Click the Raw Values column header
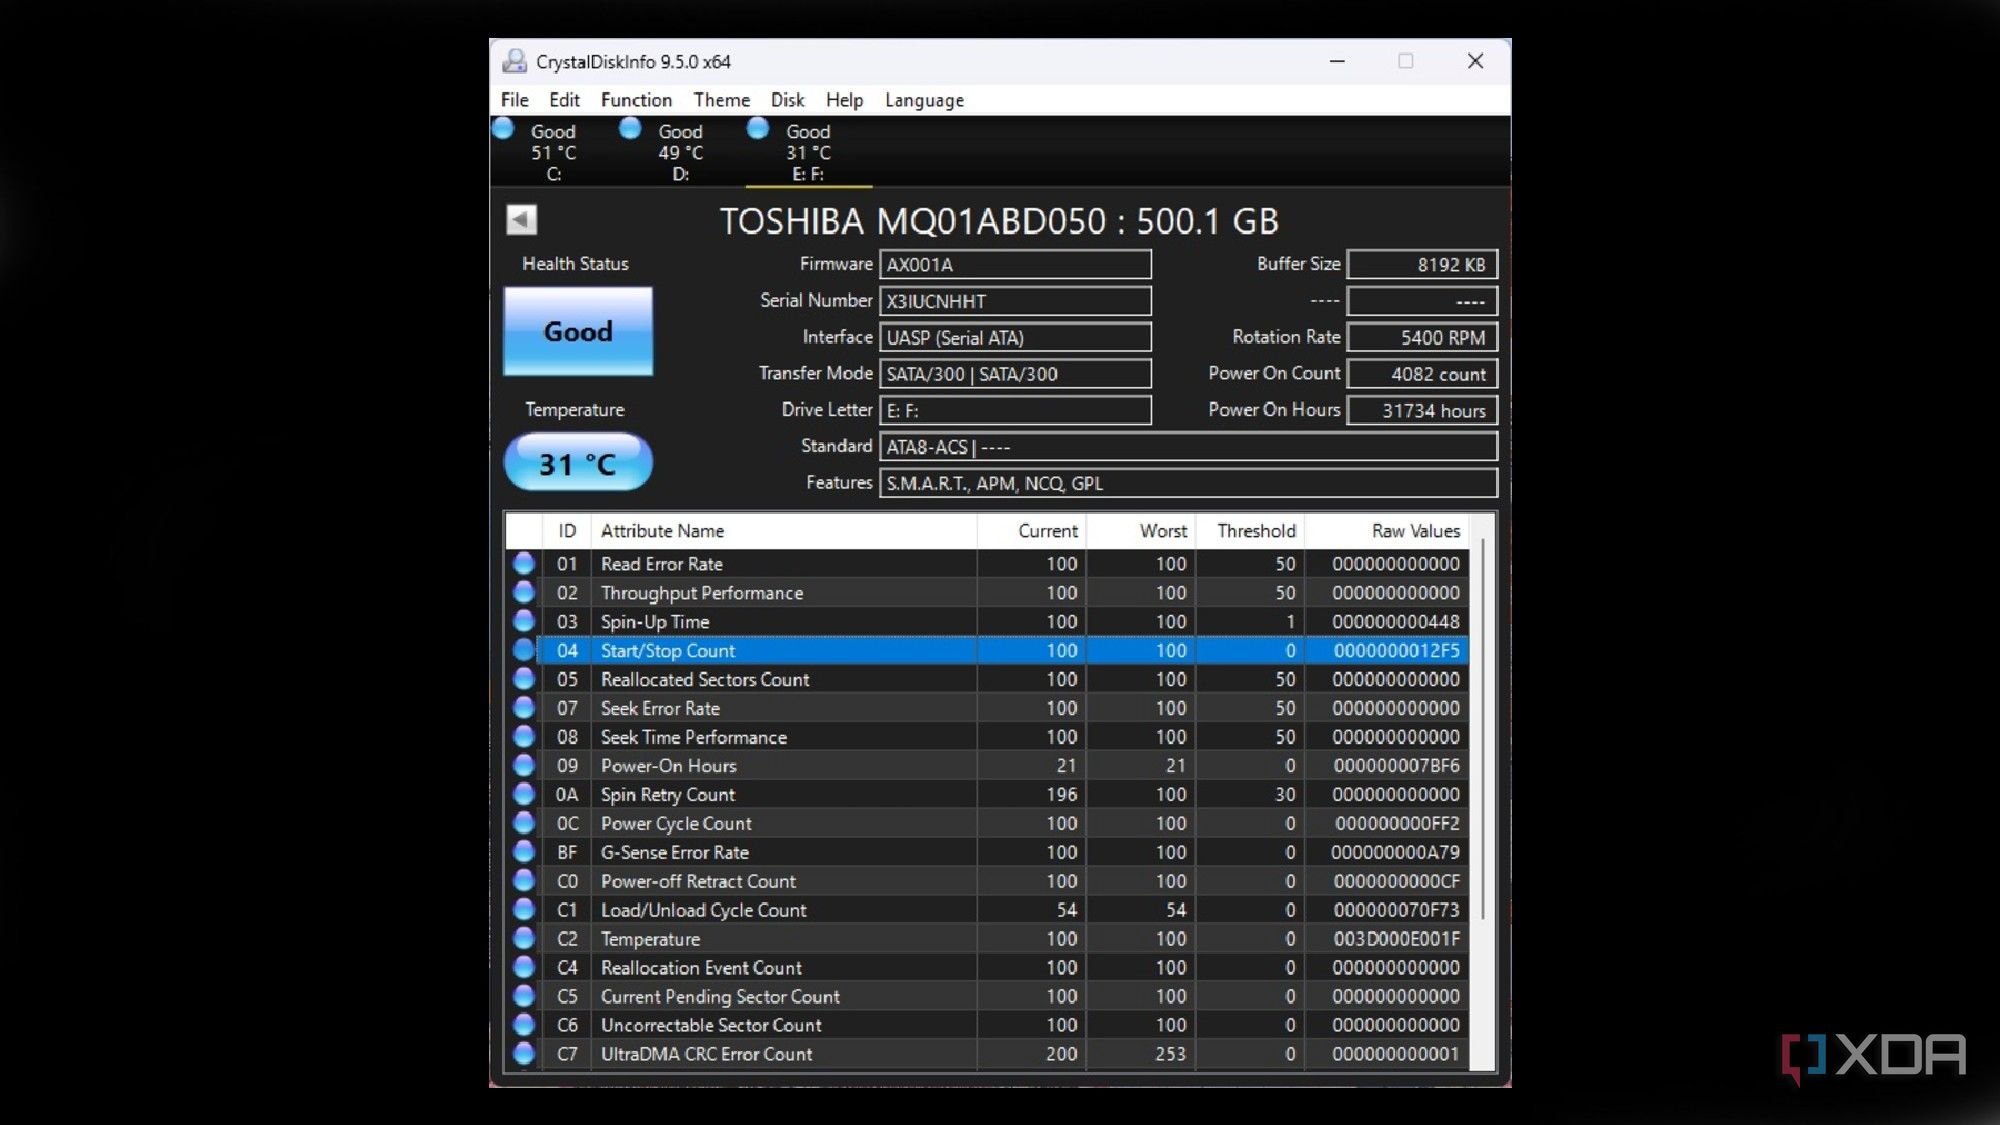Image resolution: width=2000 pixels, height=1125 pixels. (1387, 531)
